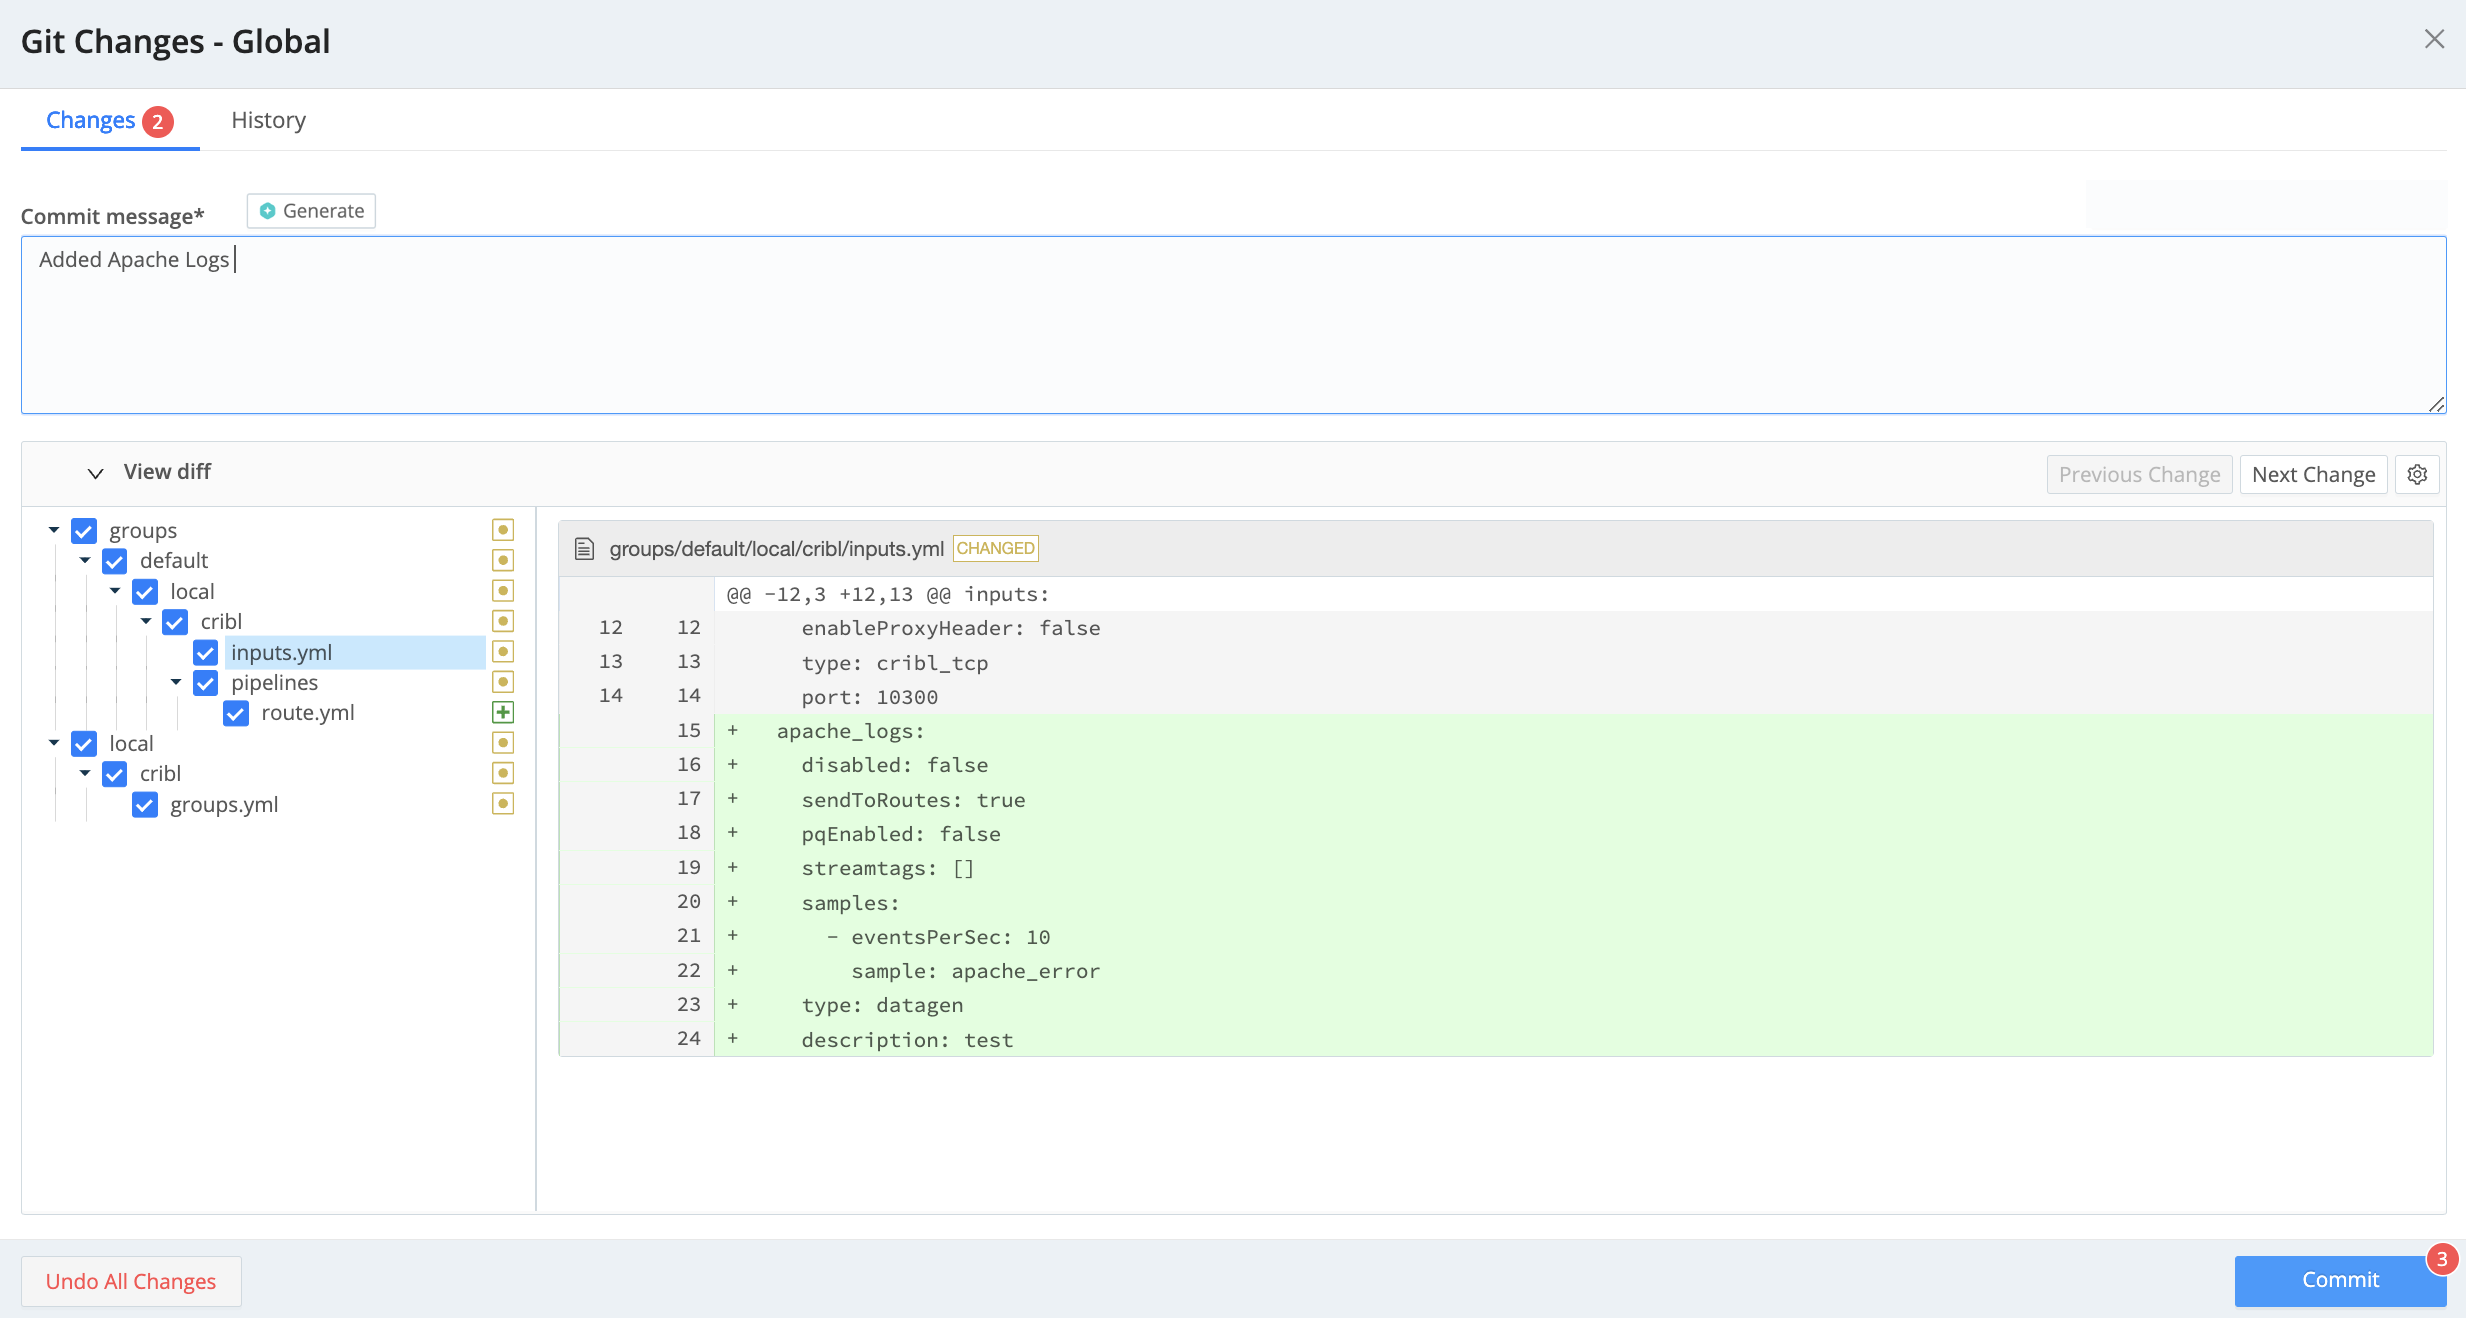Select the Changes tab
Image resolution: width=2466 pixels, height=1318 pixels.
pyautogui.click(x=91, y=120)
